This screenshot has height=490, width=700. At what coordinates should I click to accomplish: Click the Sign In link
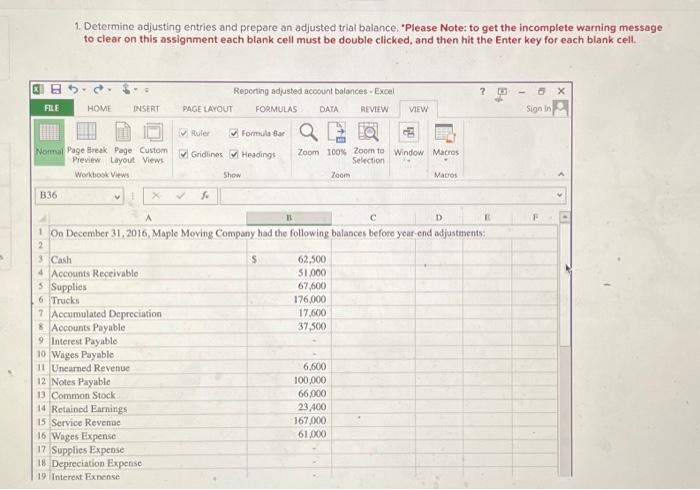538,108
